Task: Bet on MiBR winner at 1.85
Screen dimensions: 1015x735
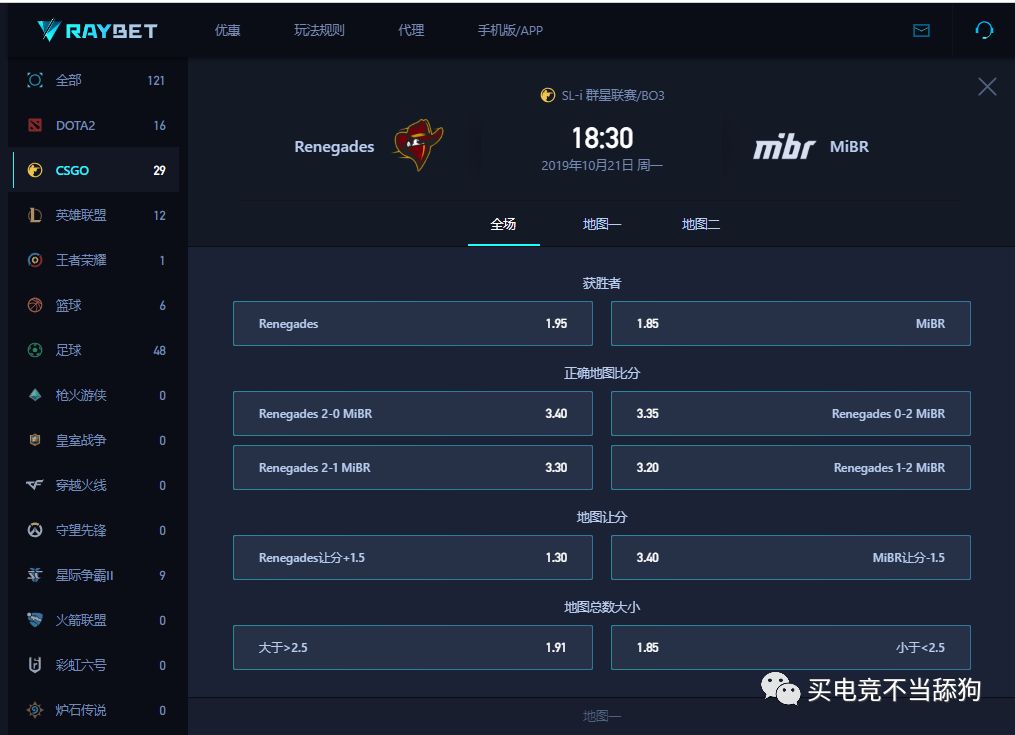Action: tap(790, 323)
